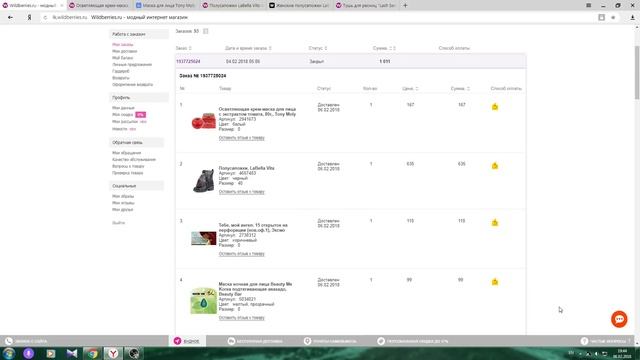Click the thumbs-up icon for the 15 postcards item

point(495,222)
